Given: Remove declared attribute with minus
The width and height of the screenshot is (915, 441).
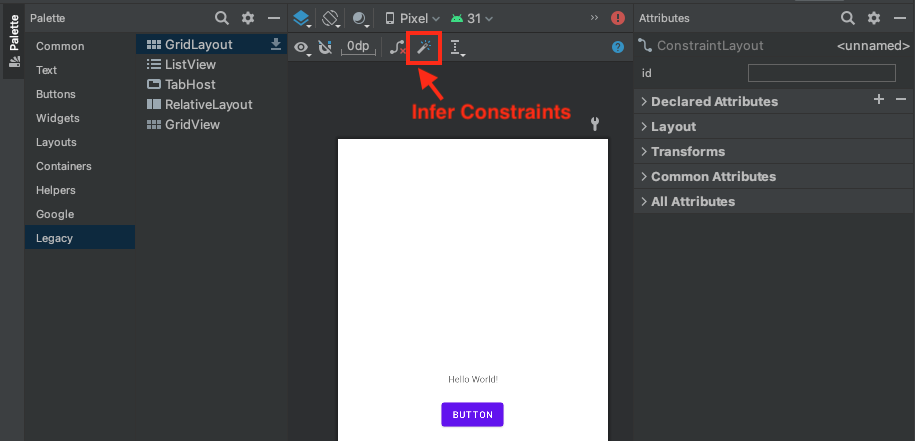Looking at the screenshot, I should pos(900,100).
